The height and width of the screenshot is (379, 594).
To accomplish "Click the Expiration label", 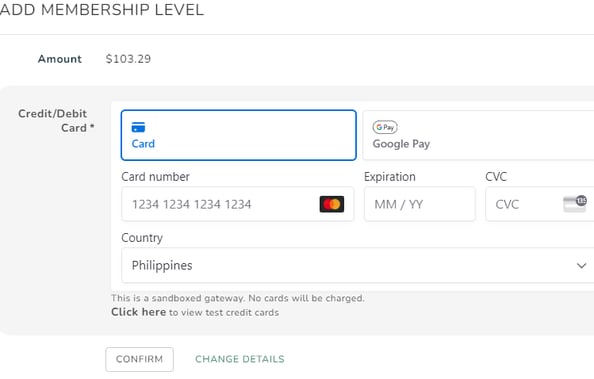I will 390,177.
